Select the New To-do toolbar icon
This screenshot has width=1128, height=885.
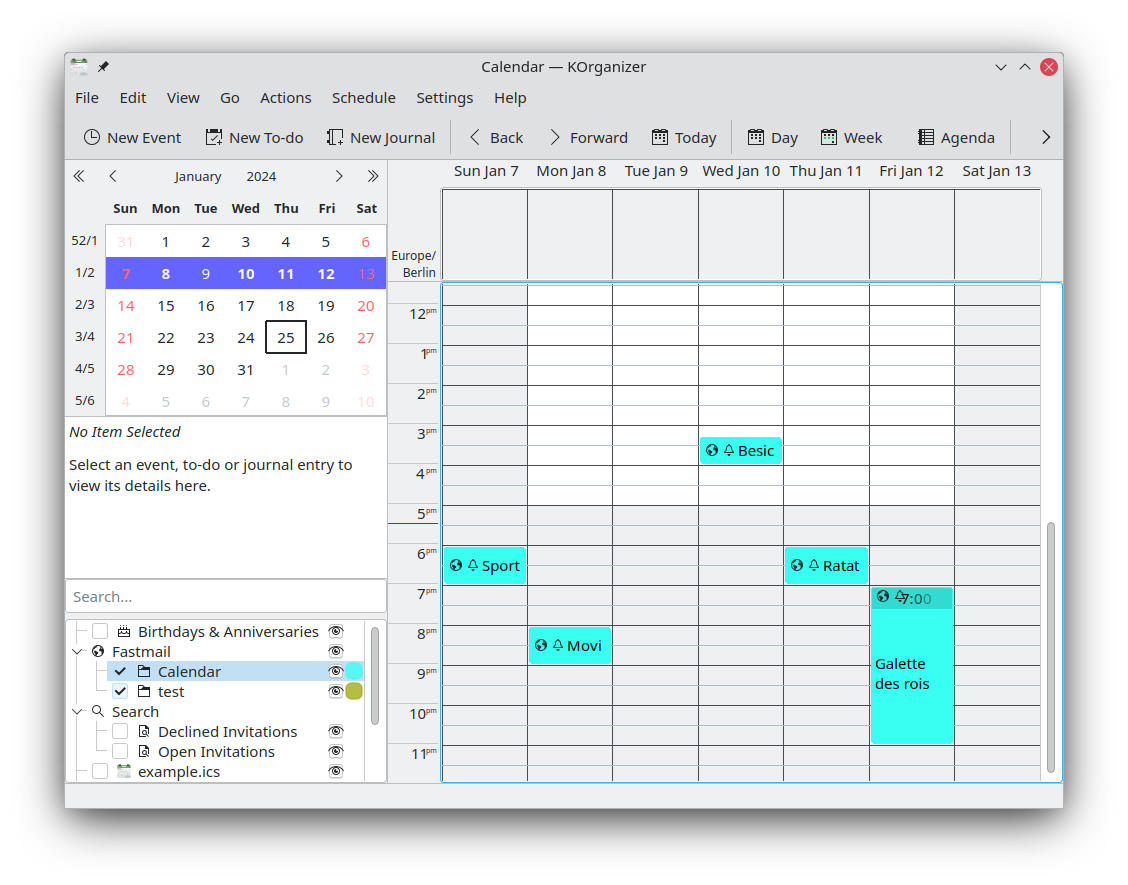pos(253,137)
